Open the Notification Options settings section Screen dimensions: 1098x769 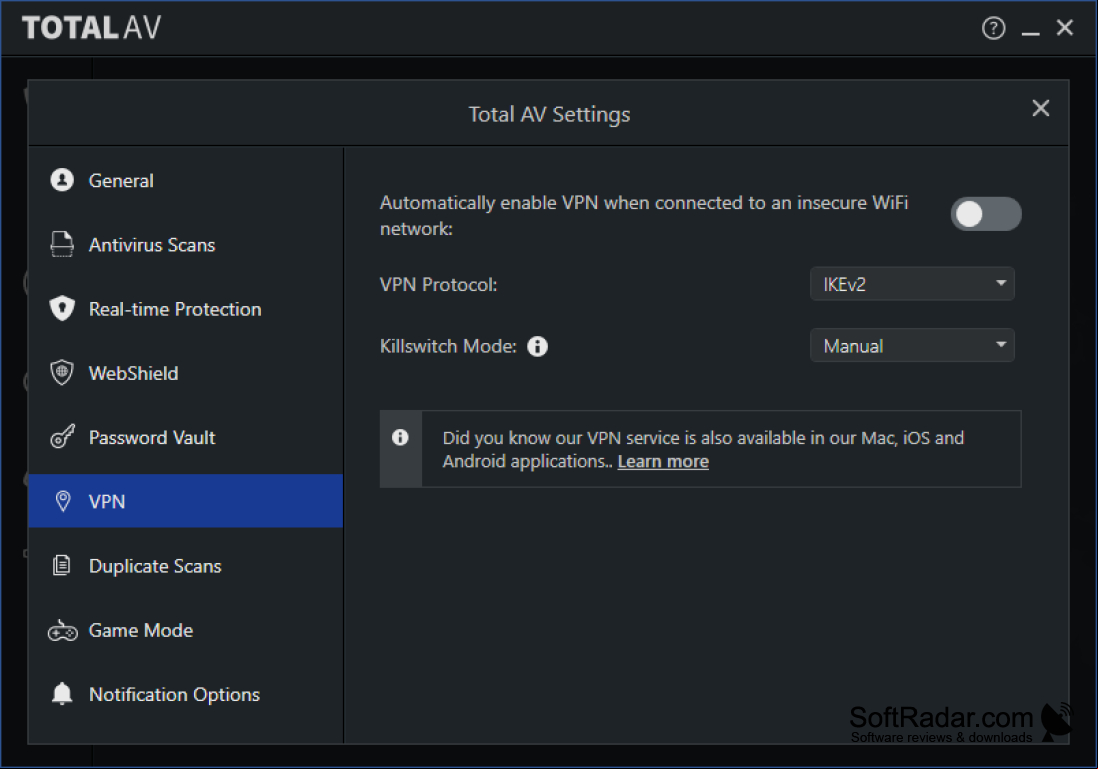[186, 695]
